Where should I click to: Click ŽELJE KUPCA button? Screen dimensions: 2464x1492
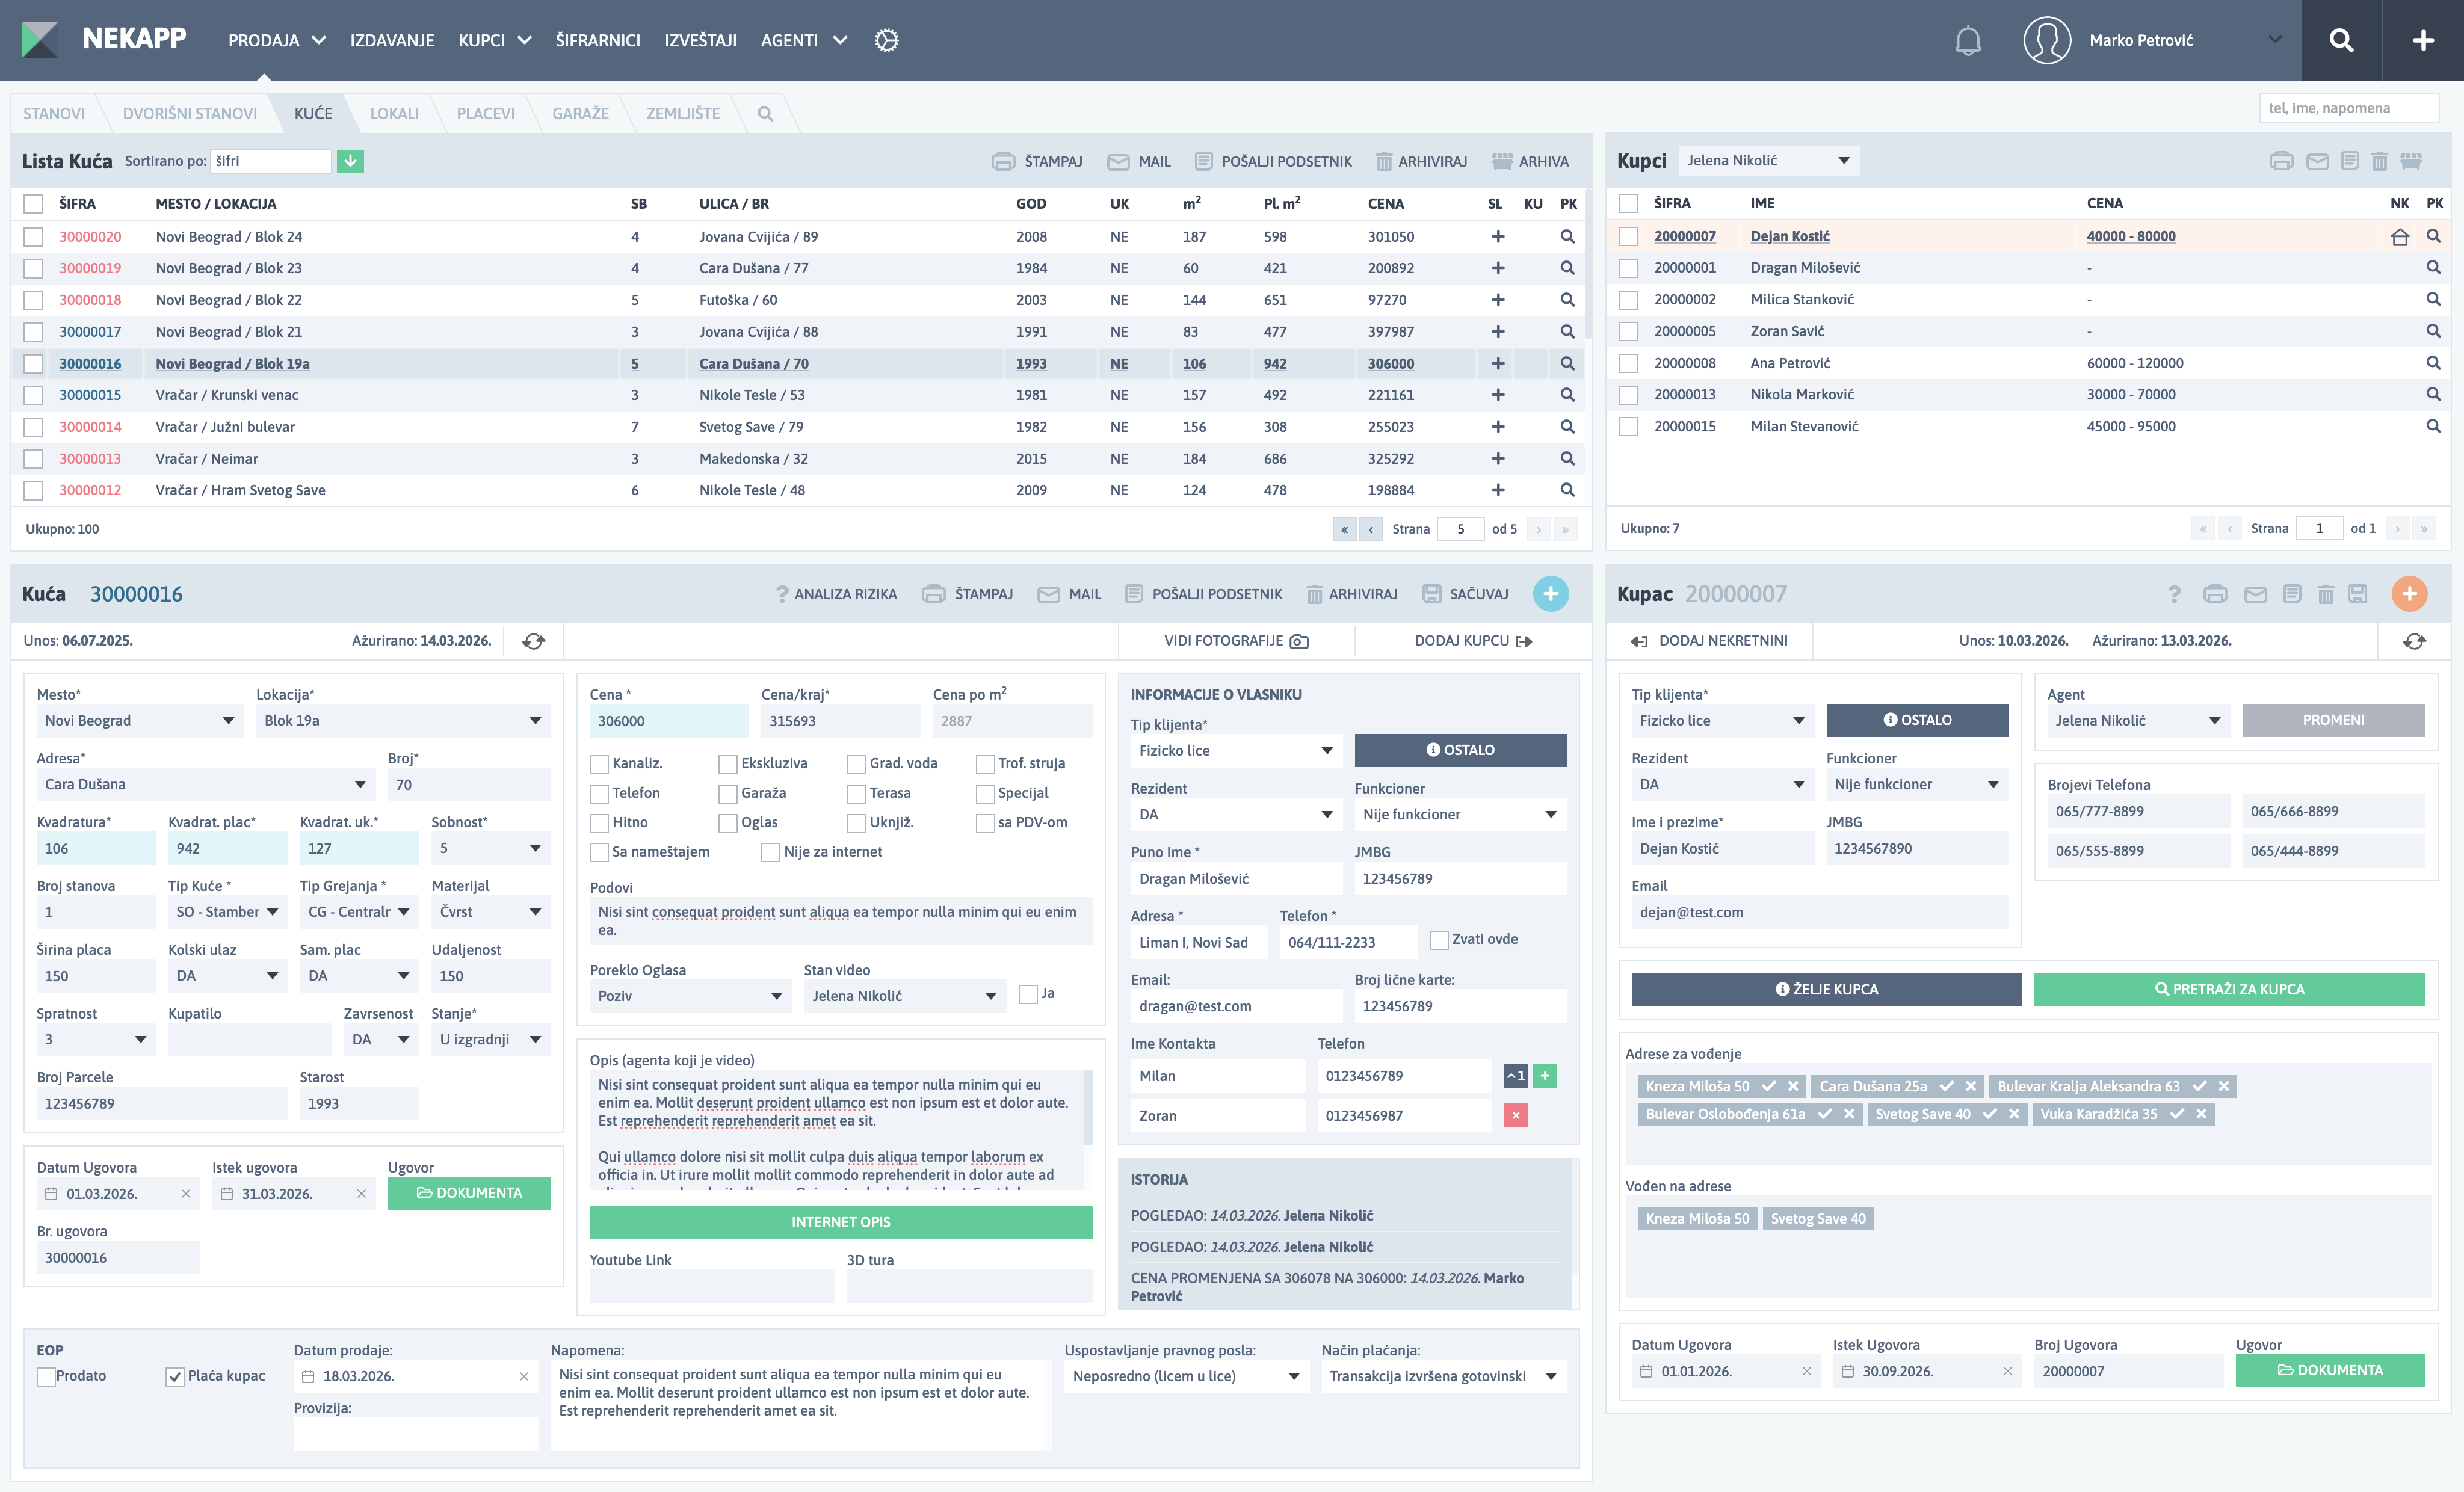pyautogui.click(x=1826, y=990)
